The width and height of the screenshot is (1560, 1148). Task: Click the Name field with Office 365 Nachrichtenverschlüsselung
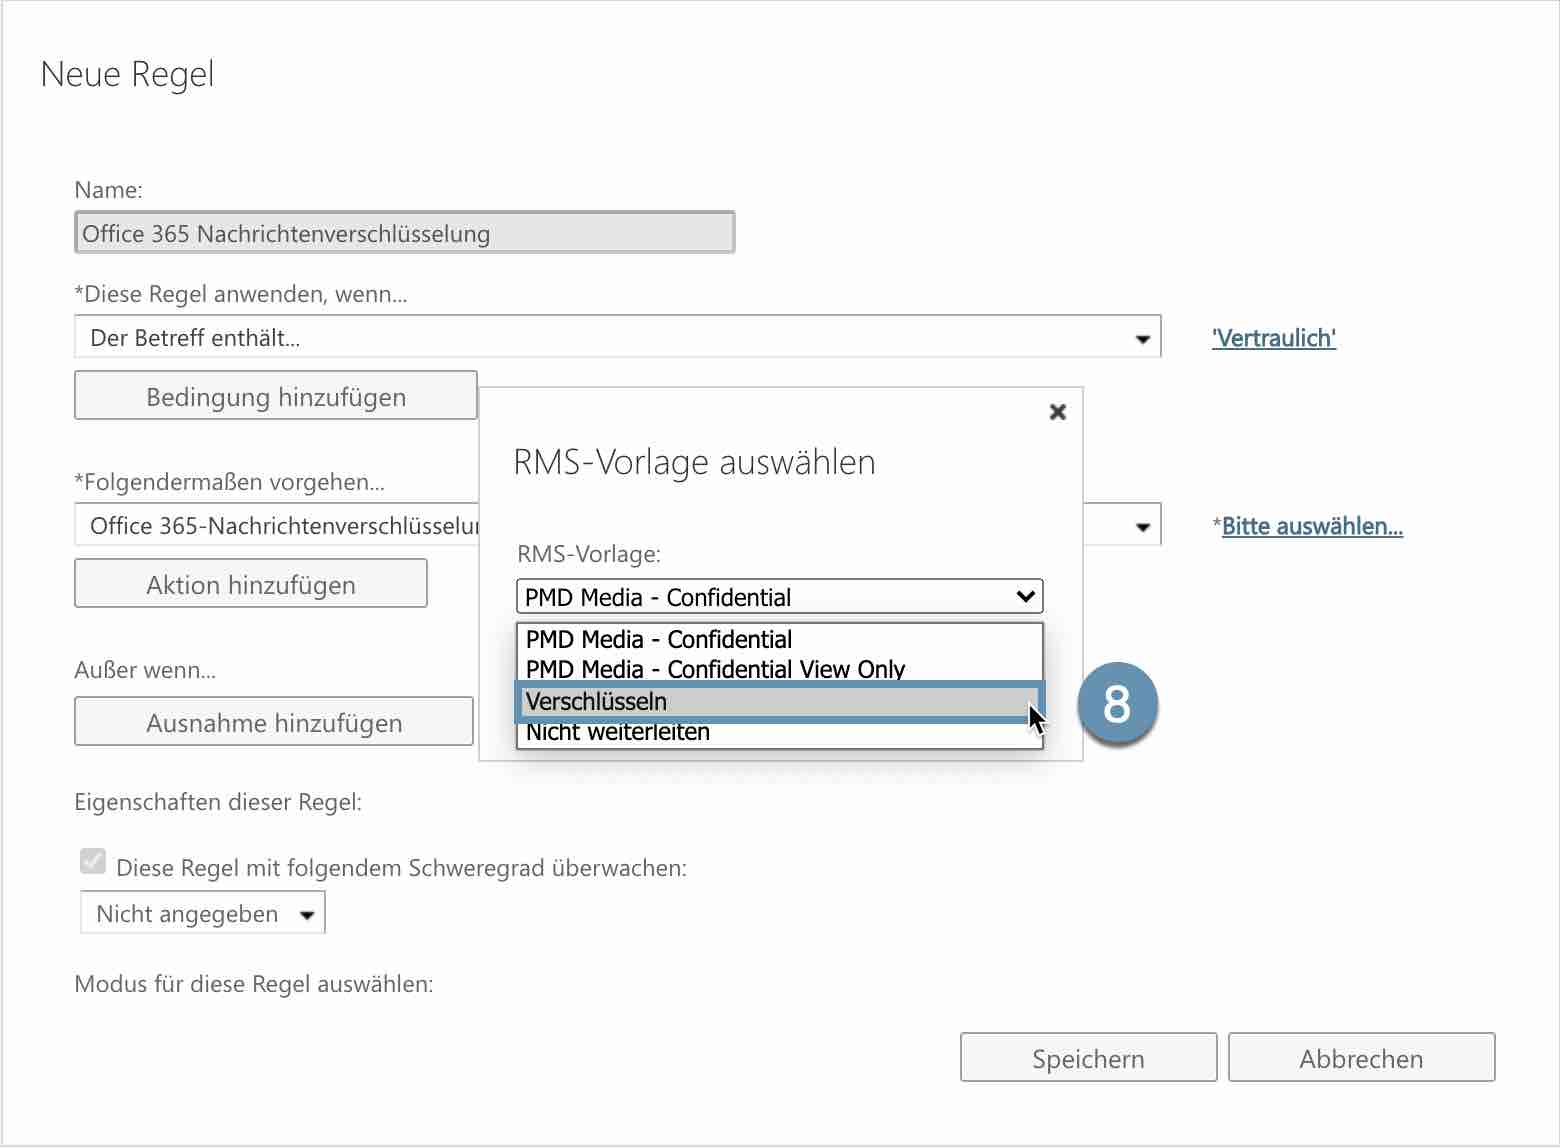pos(405,233)
